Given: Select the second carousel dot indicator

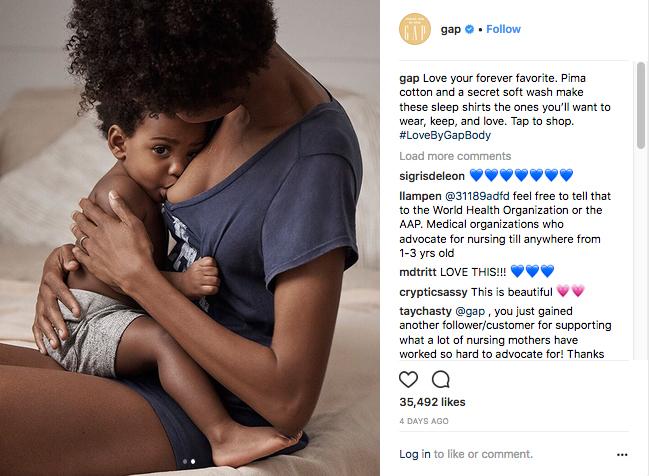Looking at the screenshot, I should (x=193, y=461).
